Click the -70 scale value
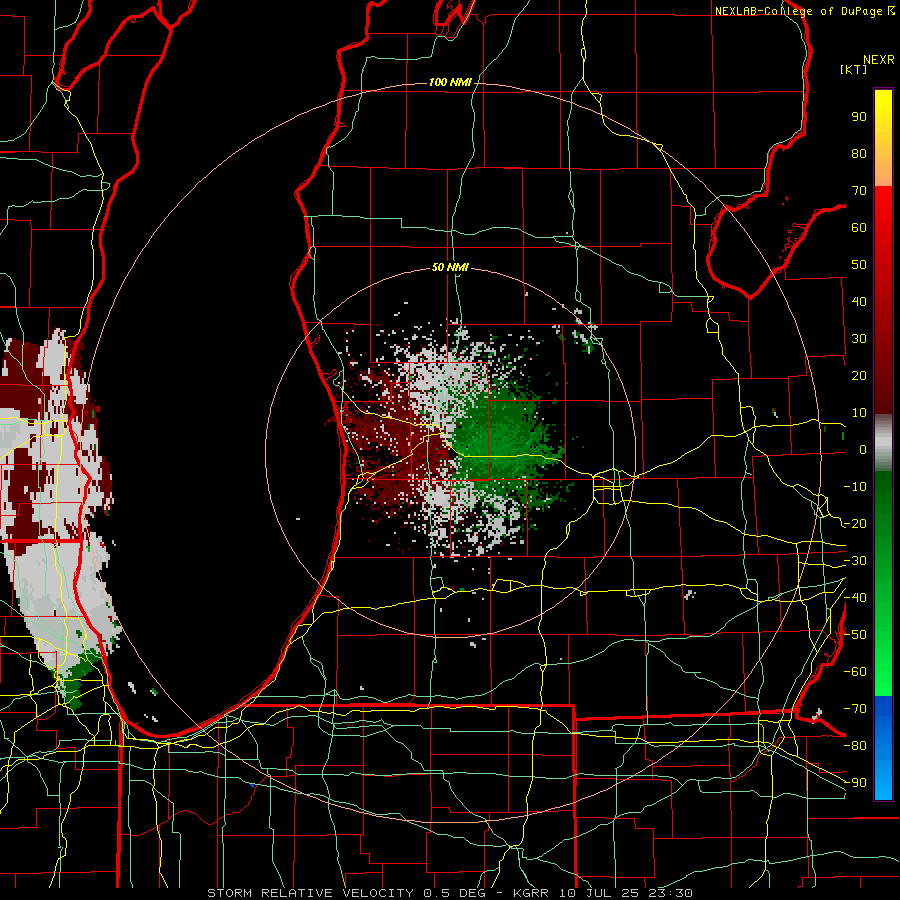Viewport: 900px width, 900px height. 855,709
